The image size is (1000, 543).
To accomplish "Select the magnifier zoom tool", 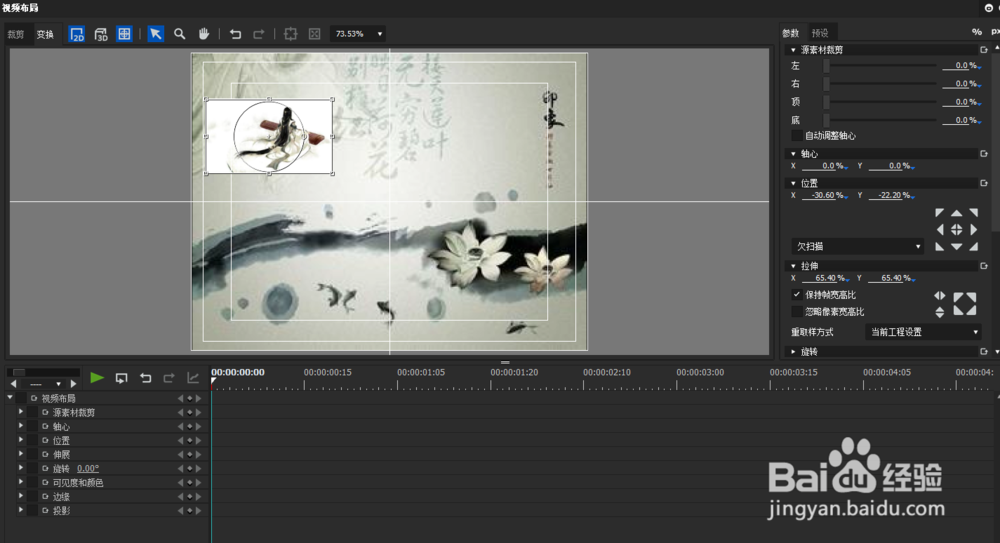I will [180, 34].
